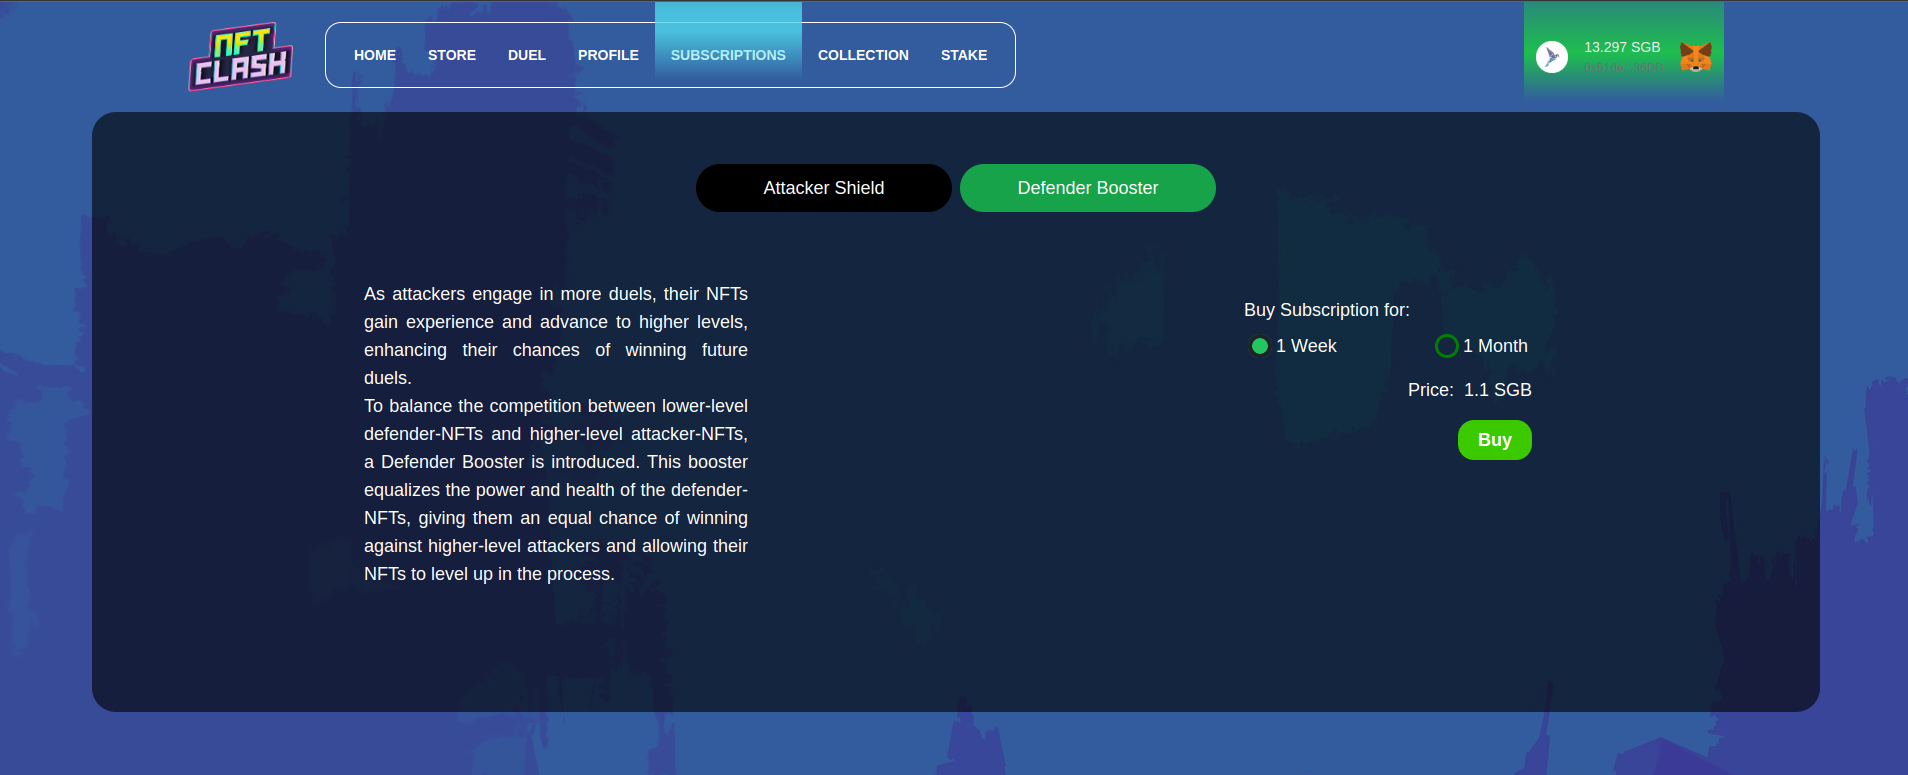This screenshot has height=775, width=1908.
Task: Open the HOME page from navigation
Action: (375, 55)
